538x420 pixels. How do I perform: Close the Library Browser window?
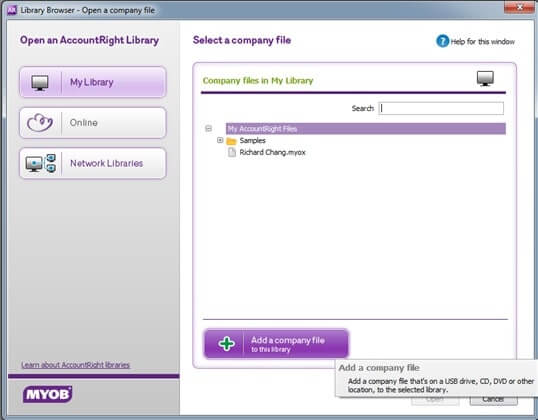click(x=519, y=7)
